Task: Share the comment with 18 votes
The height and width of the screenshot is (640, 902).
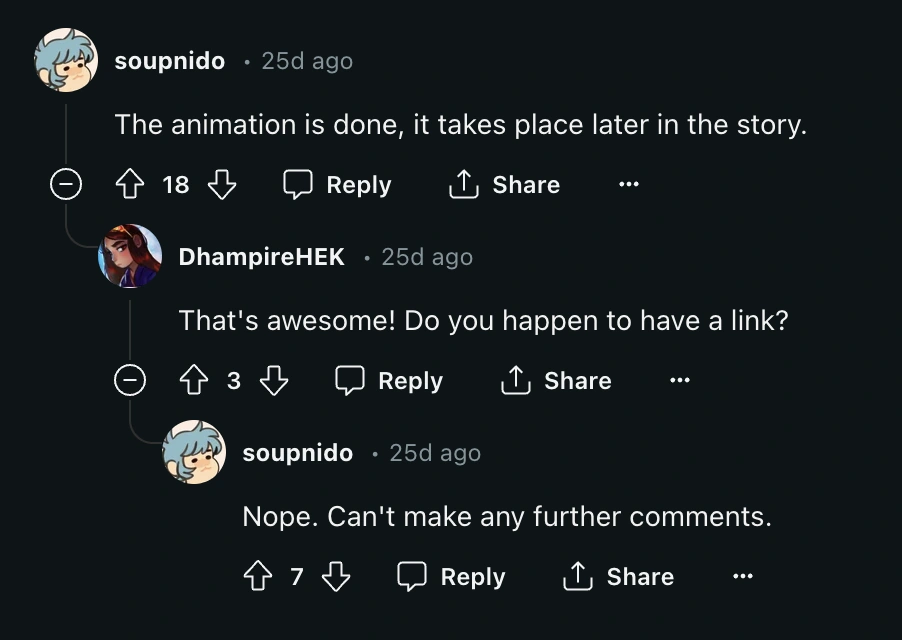Action: tap(503, 185)
